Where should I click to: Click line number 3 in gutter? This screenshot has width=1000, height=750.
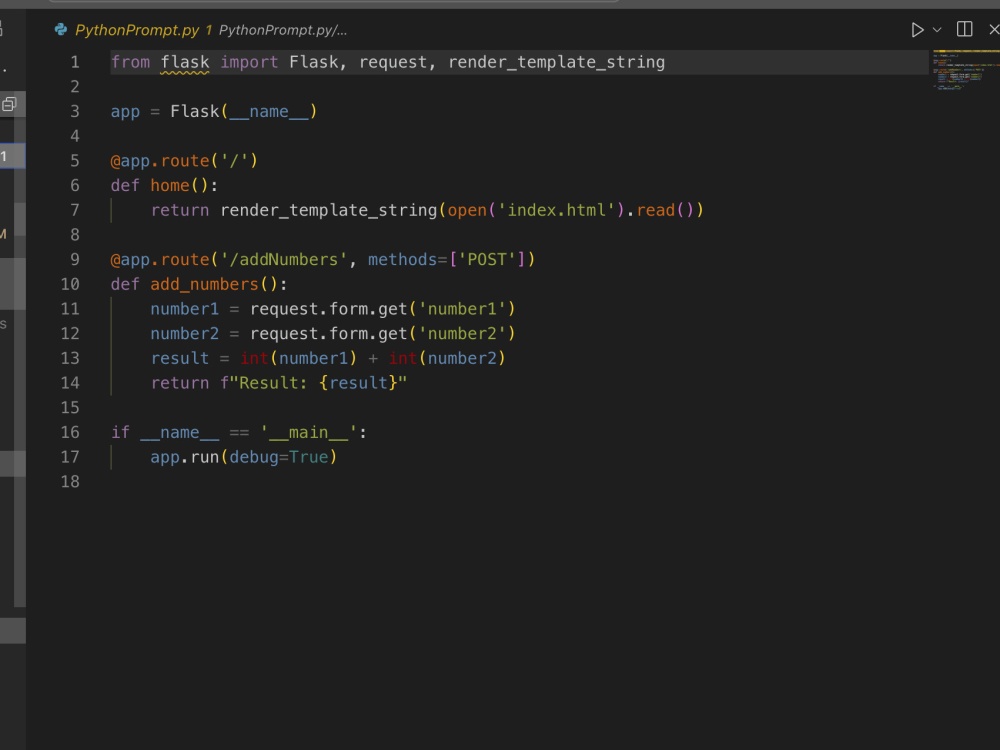[x=75, y=112]
